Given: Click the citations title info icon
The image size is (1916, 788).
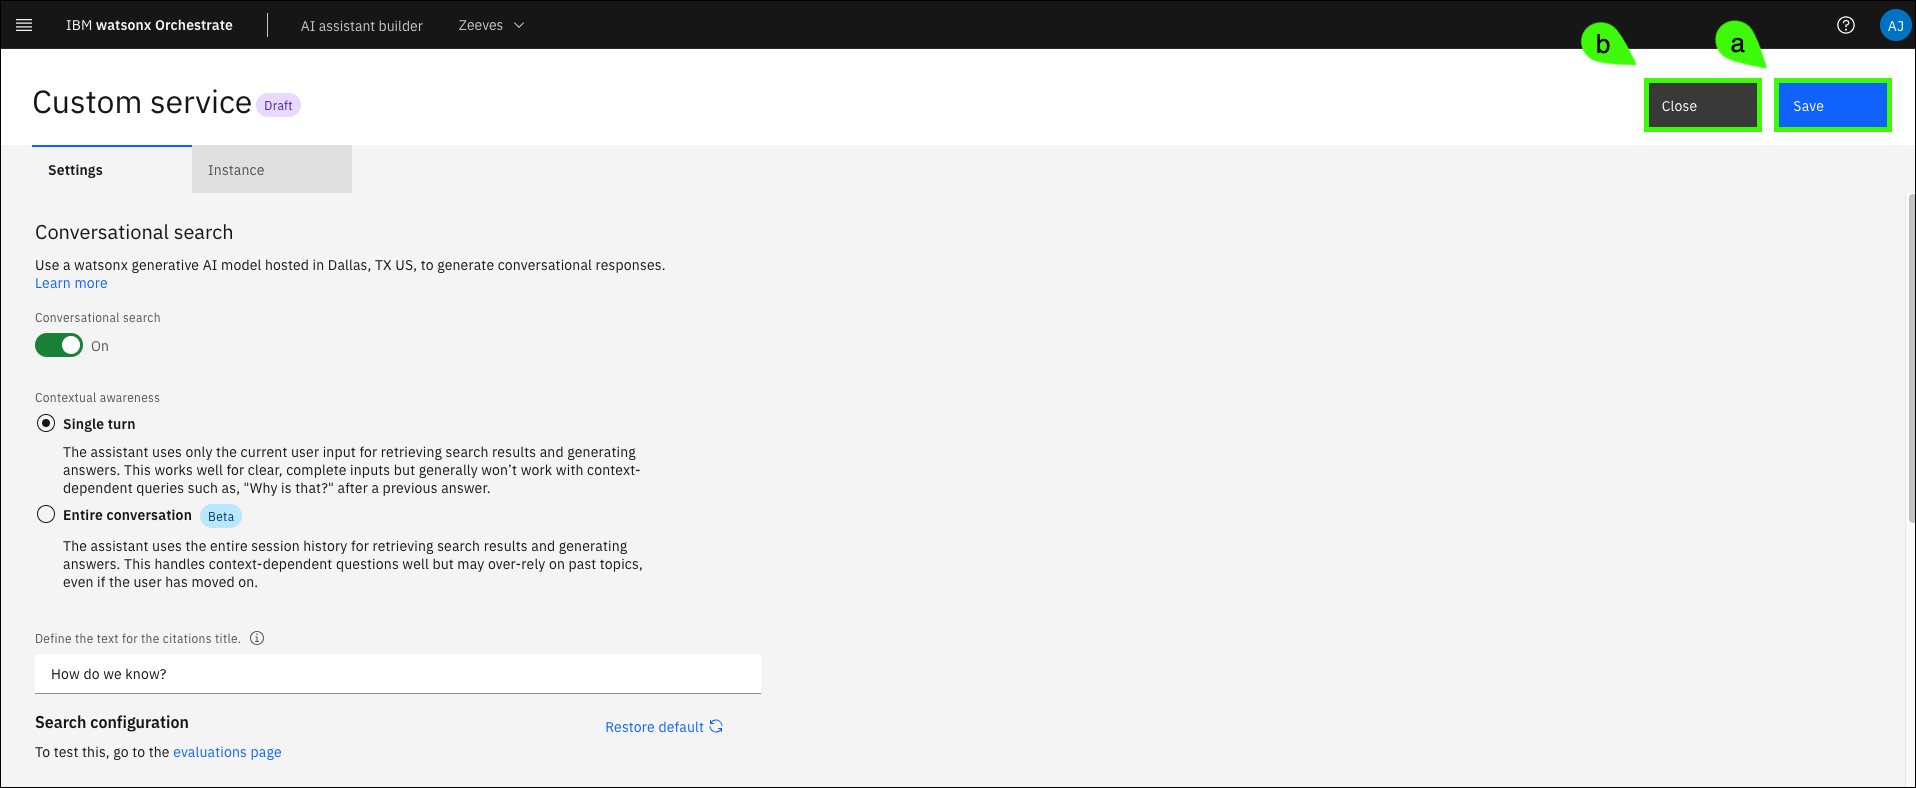Looking at the screenshot, I should tap(257, 638).
